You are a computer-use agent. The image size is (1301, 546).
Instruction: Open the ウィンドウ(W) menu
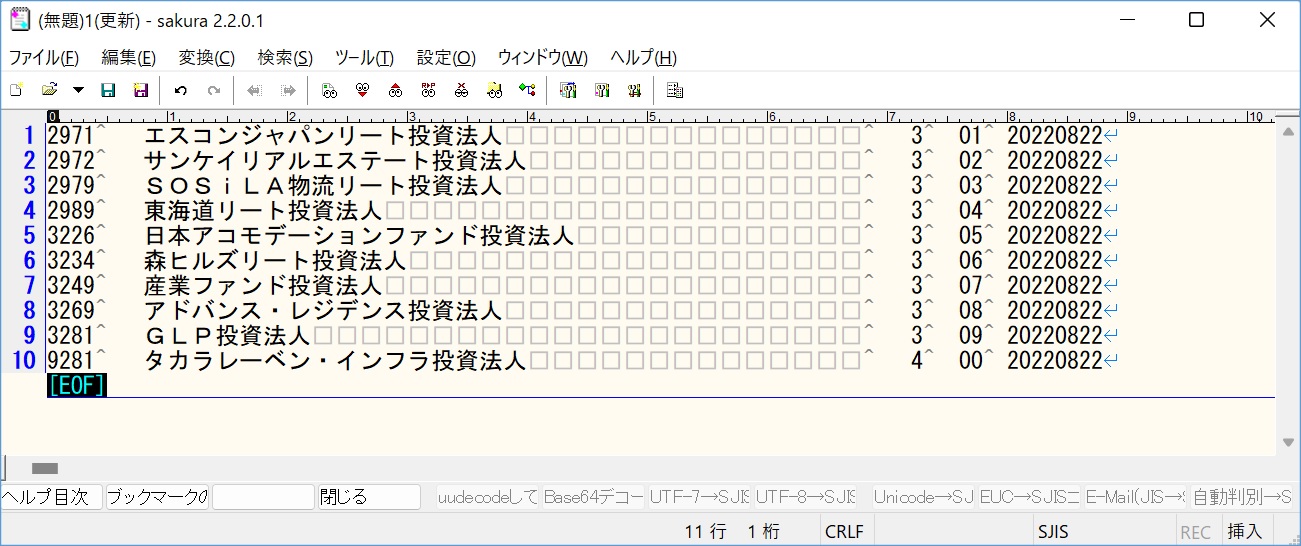coord(543,57)
